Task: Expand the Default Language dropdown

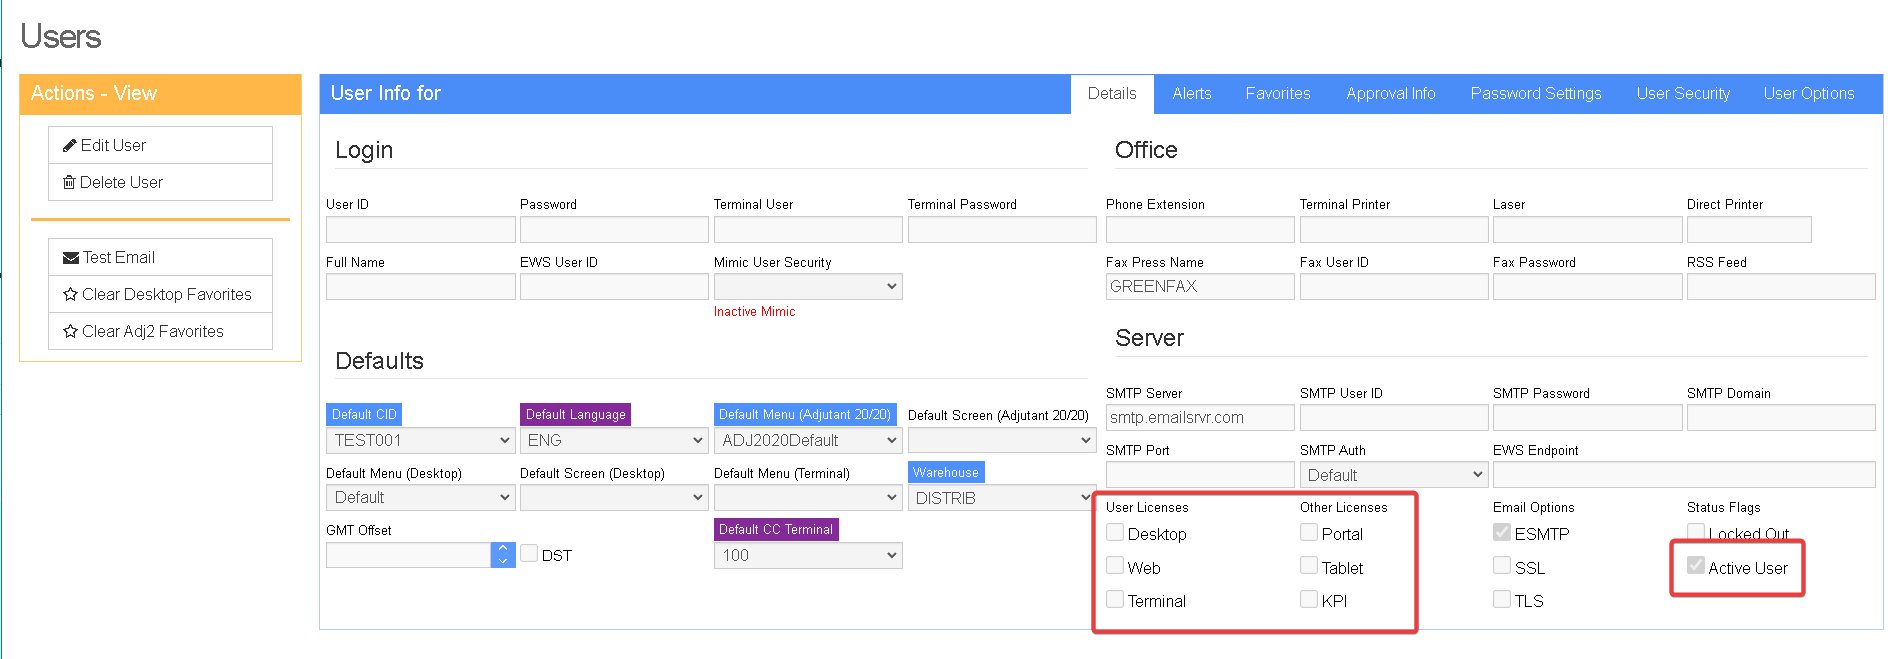Action: (x=614, y=441)
